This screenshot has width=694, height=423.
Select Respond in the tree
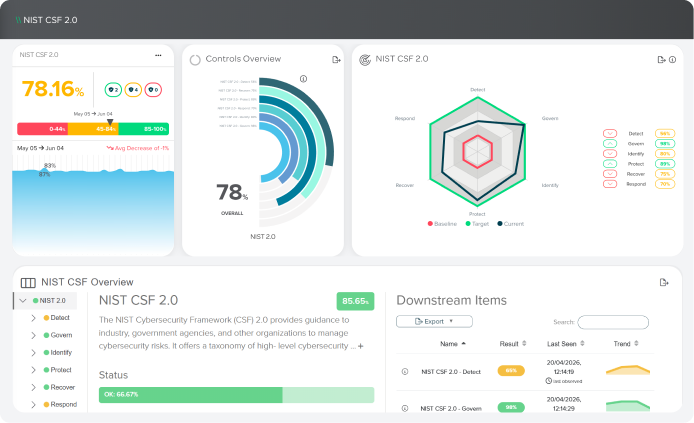(x=63, y=404)
